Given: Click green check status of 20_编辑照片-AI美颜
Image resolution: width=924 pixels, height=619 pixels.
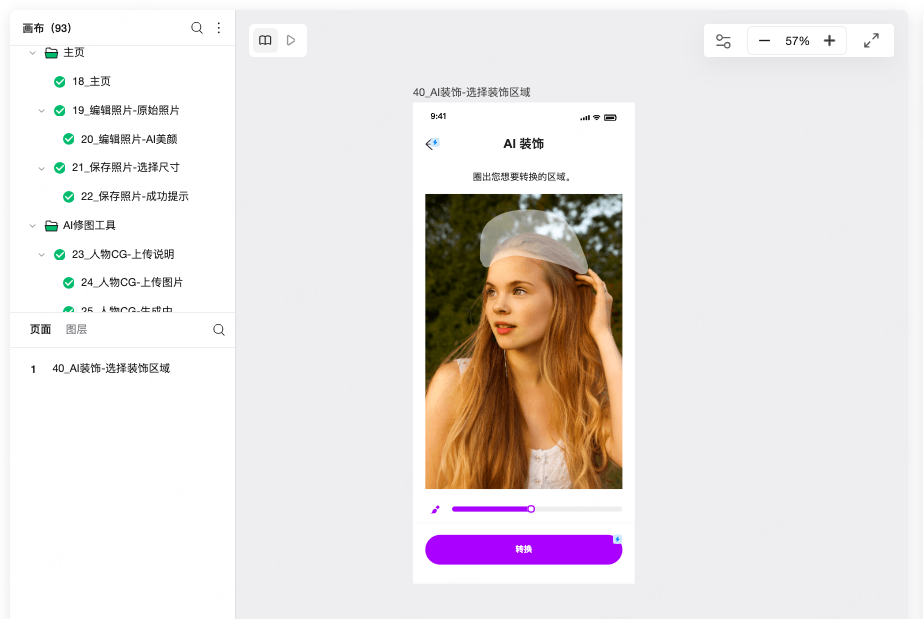Looking at the screenshot, I should point(68,139).
